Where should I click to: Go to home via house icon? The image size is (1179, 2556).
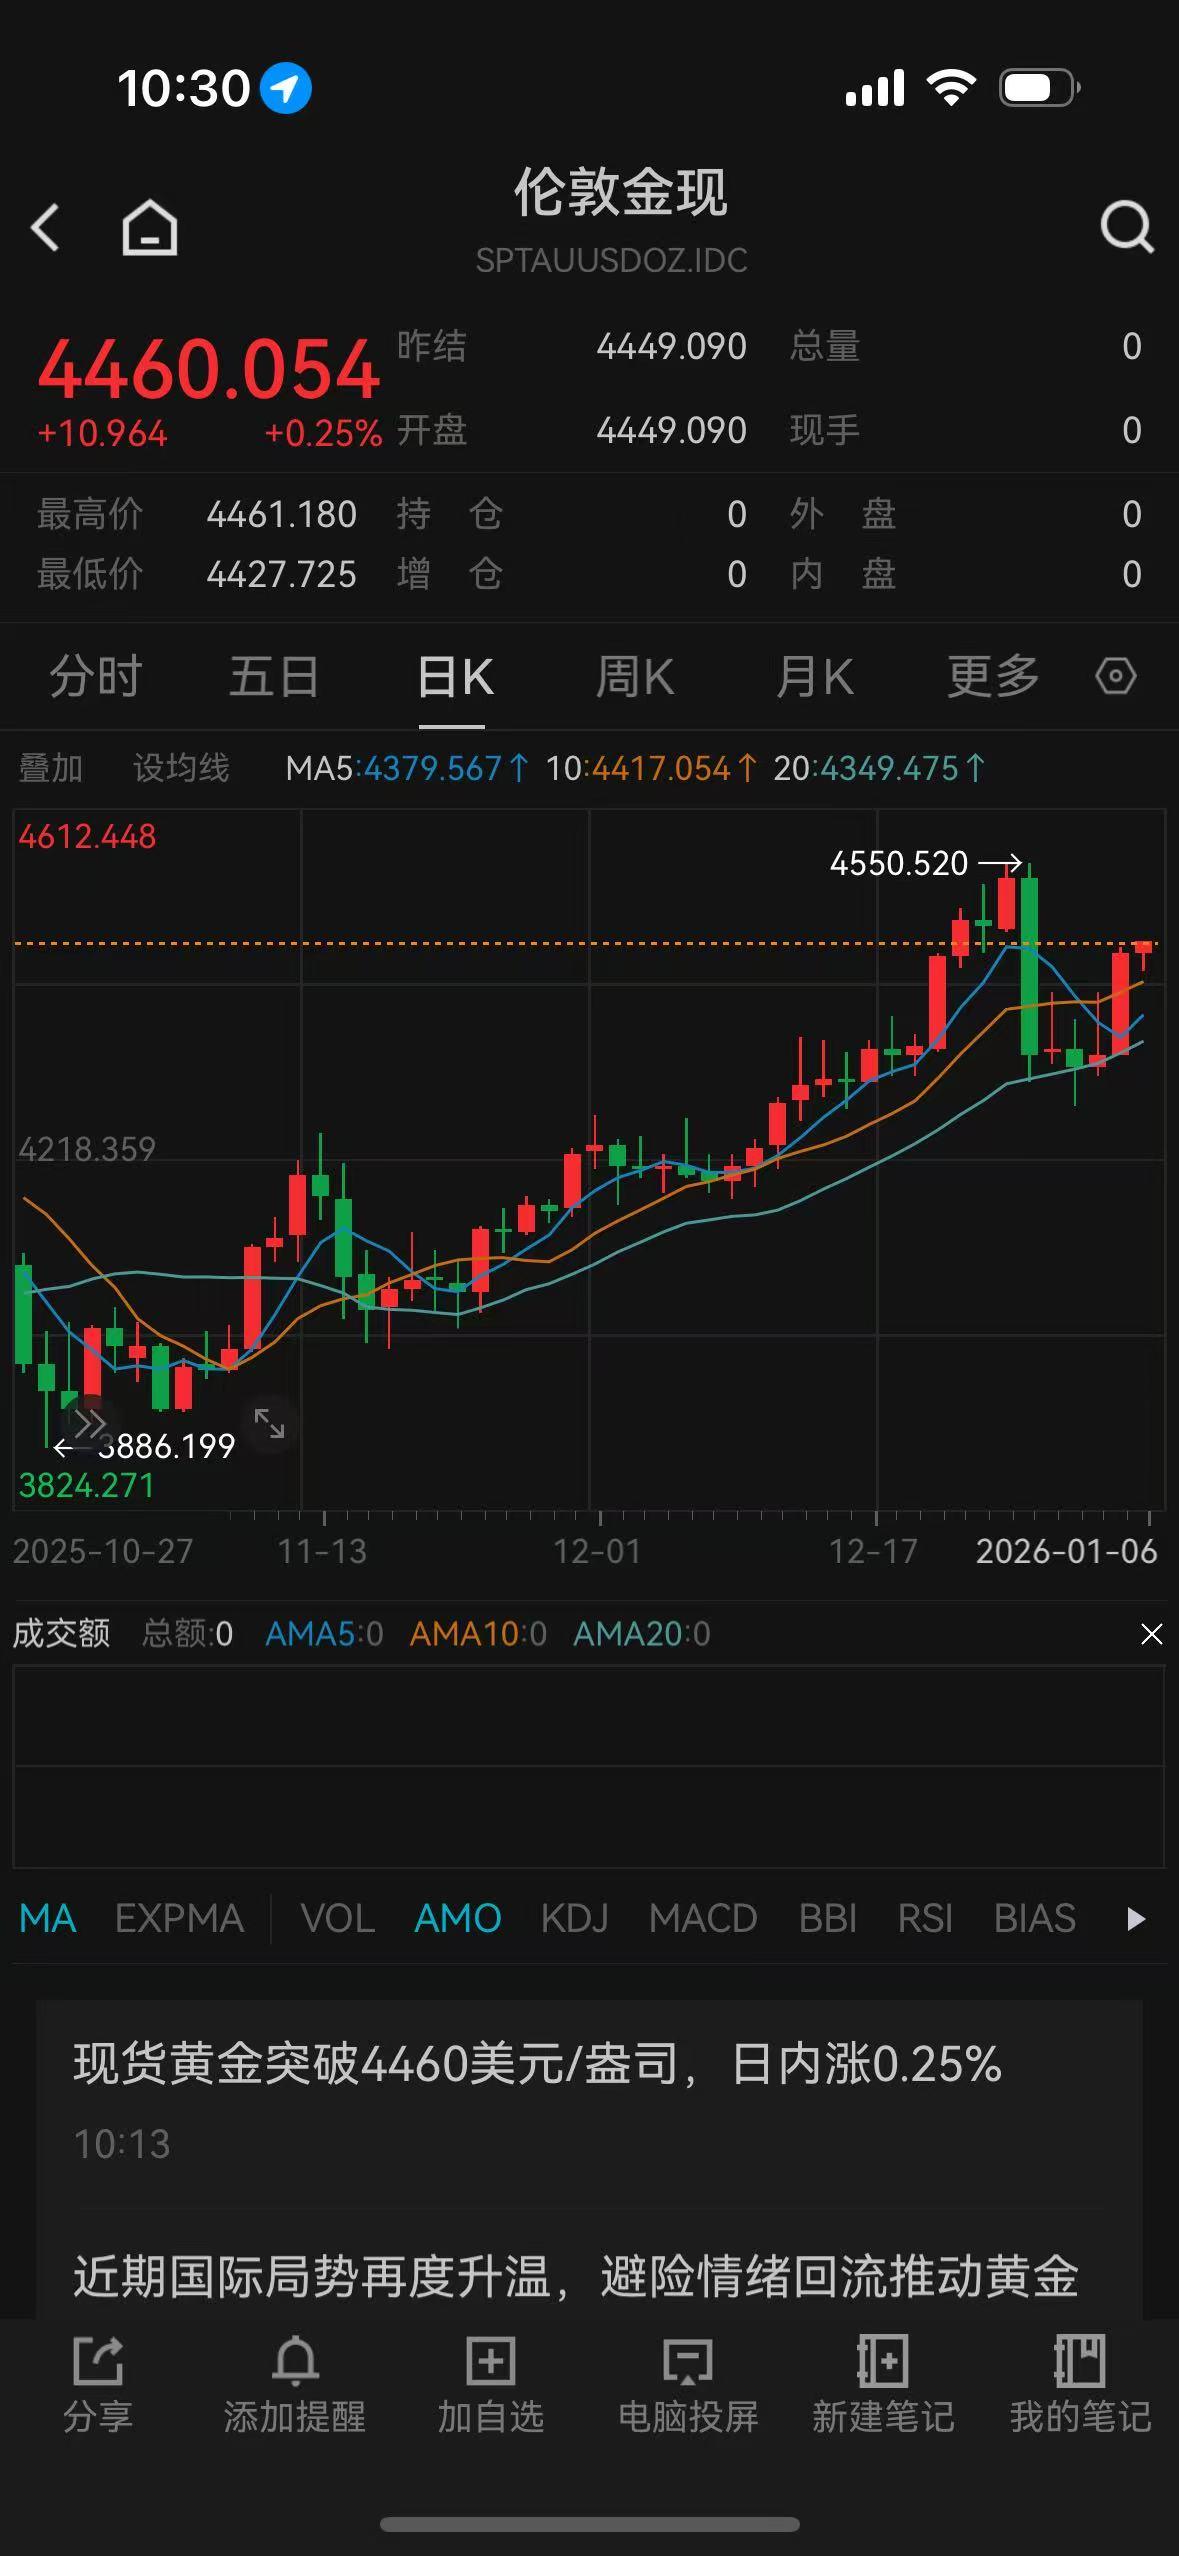150,228
